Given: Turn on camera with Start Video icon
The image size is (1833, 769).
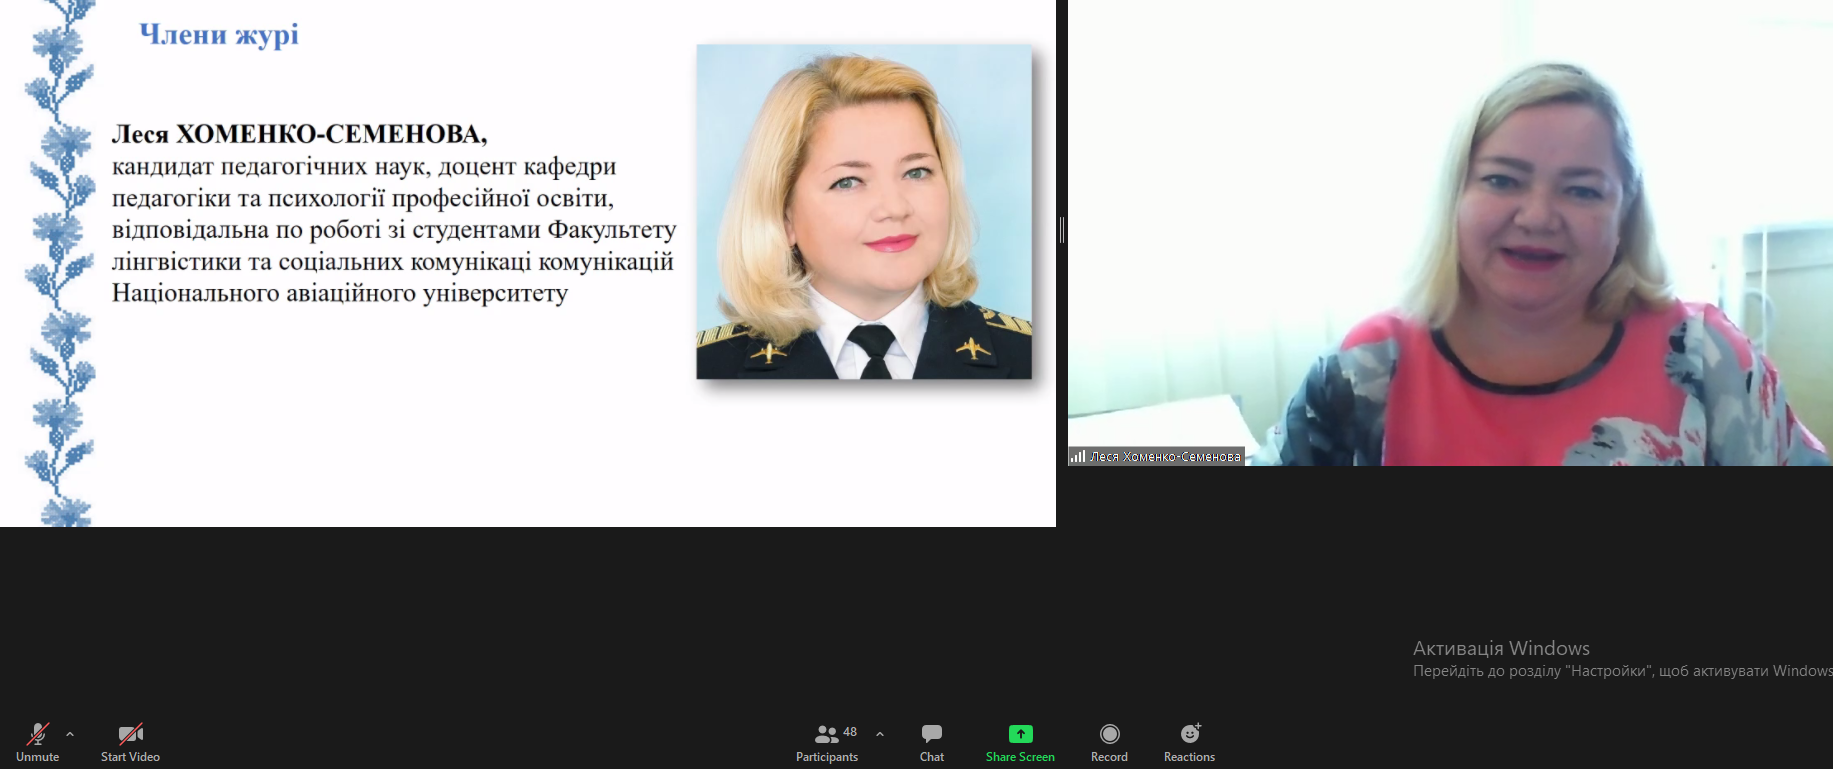Looking at the screenshot, I should tap(130, 734).
